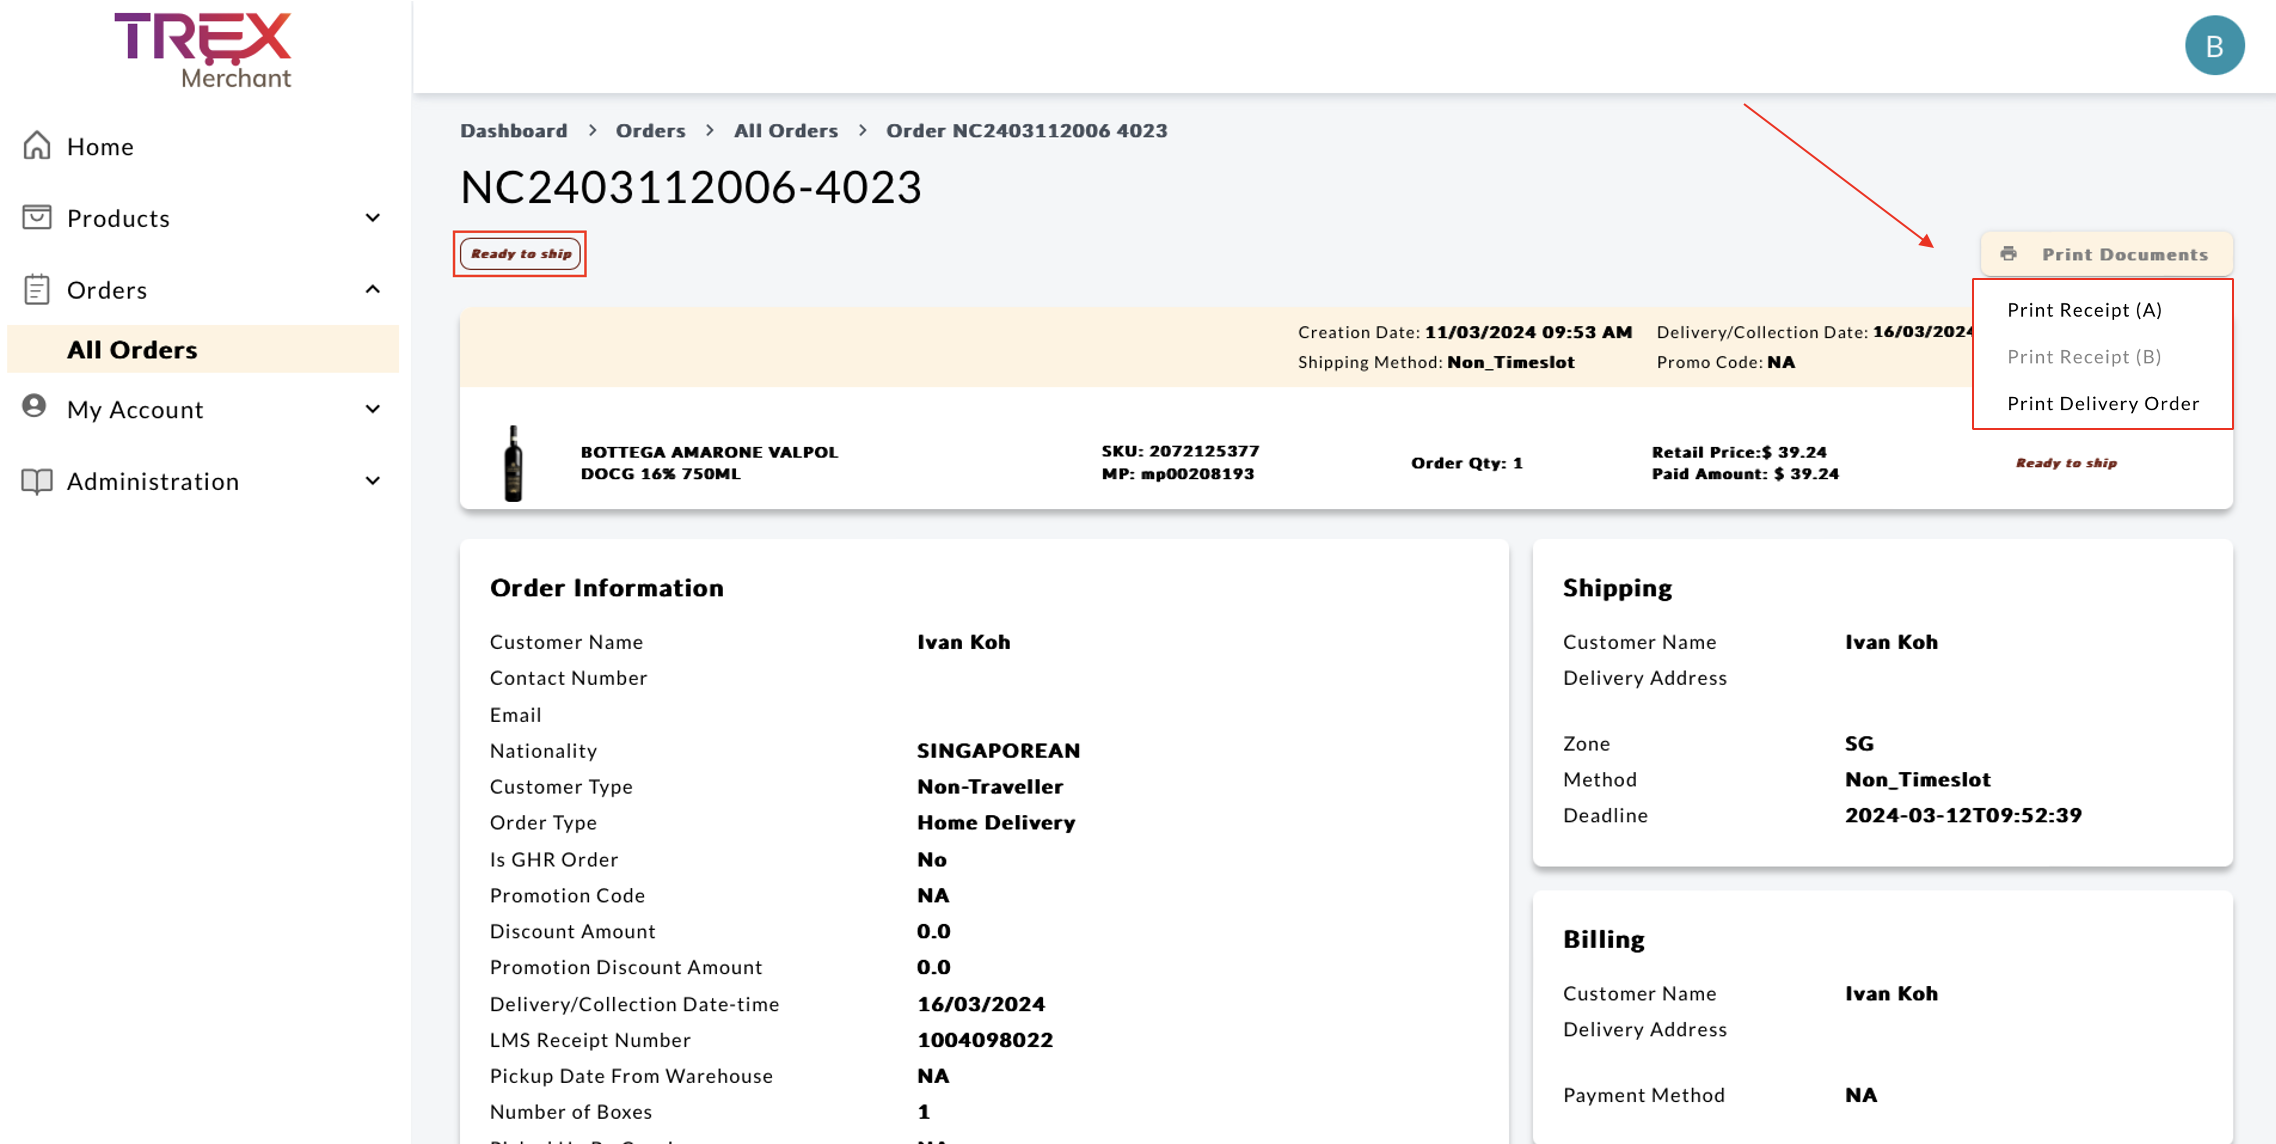Select Print Delivery Order option
This screenshot has height=1144, width=2276.
coord(2102,403)
